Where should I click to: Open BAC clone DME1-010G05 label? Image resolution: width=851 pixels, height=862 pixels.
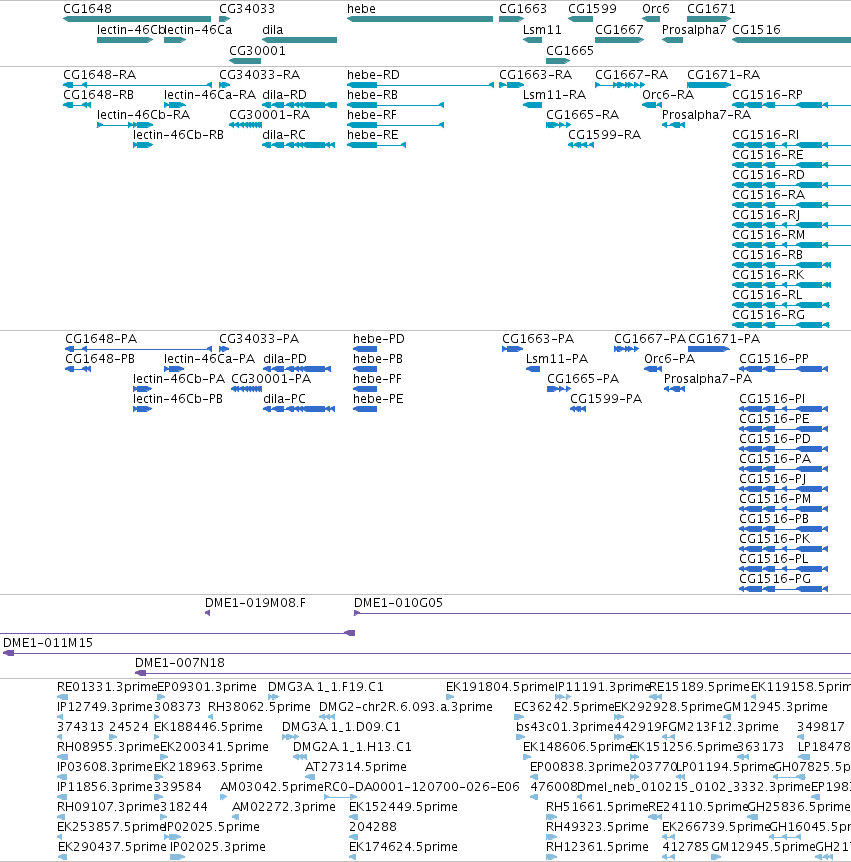click(x=398, y=603)
